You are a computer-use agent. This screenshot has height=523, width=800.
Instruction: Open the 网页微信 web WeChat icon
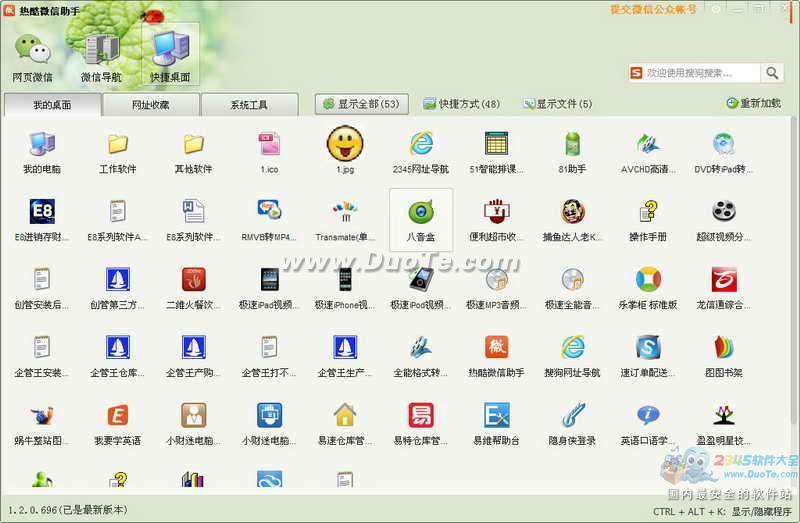[x=33, y=58]
